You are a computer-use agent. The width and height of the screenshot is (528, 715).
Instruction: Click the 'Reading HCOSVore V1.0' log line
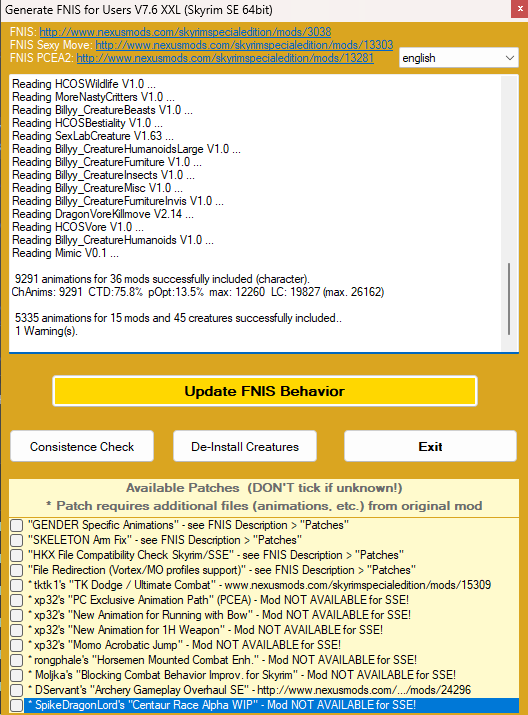(78, 227)
